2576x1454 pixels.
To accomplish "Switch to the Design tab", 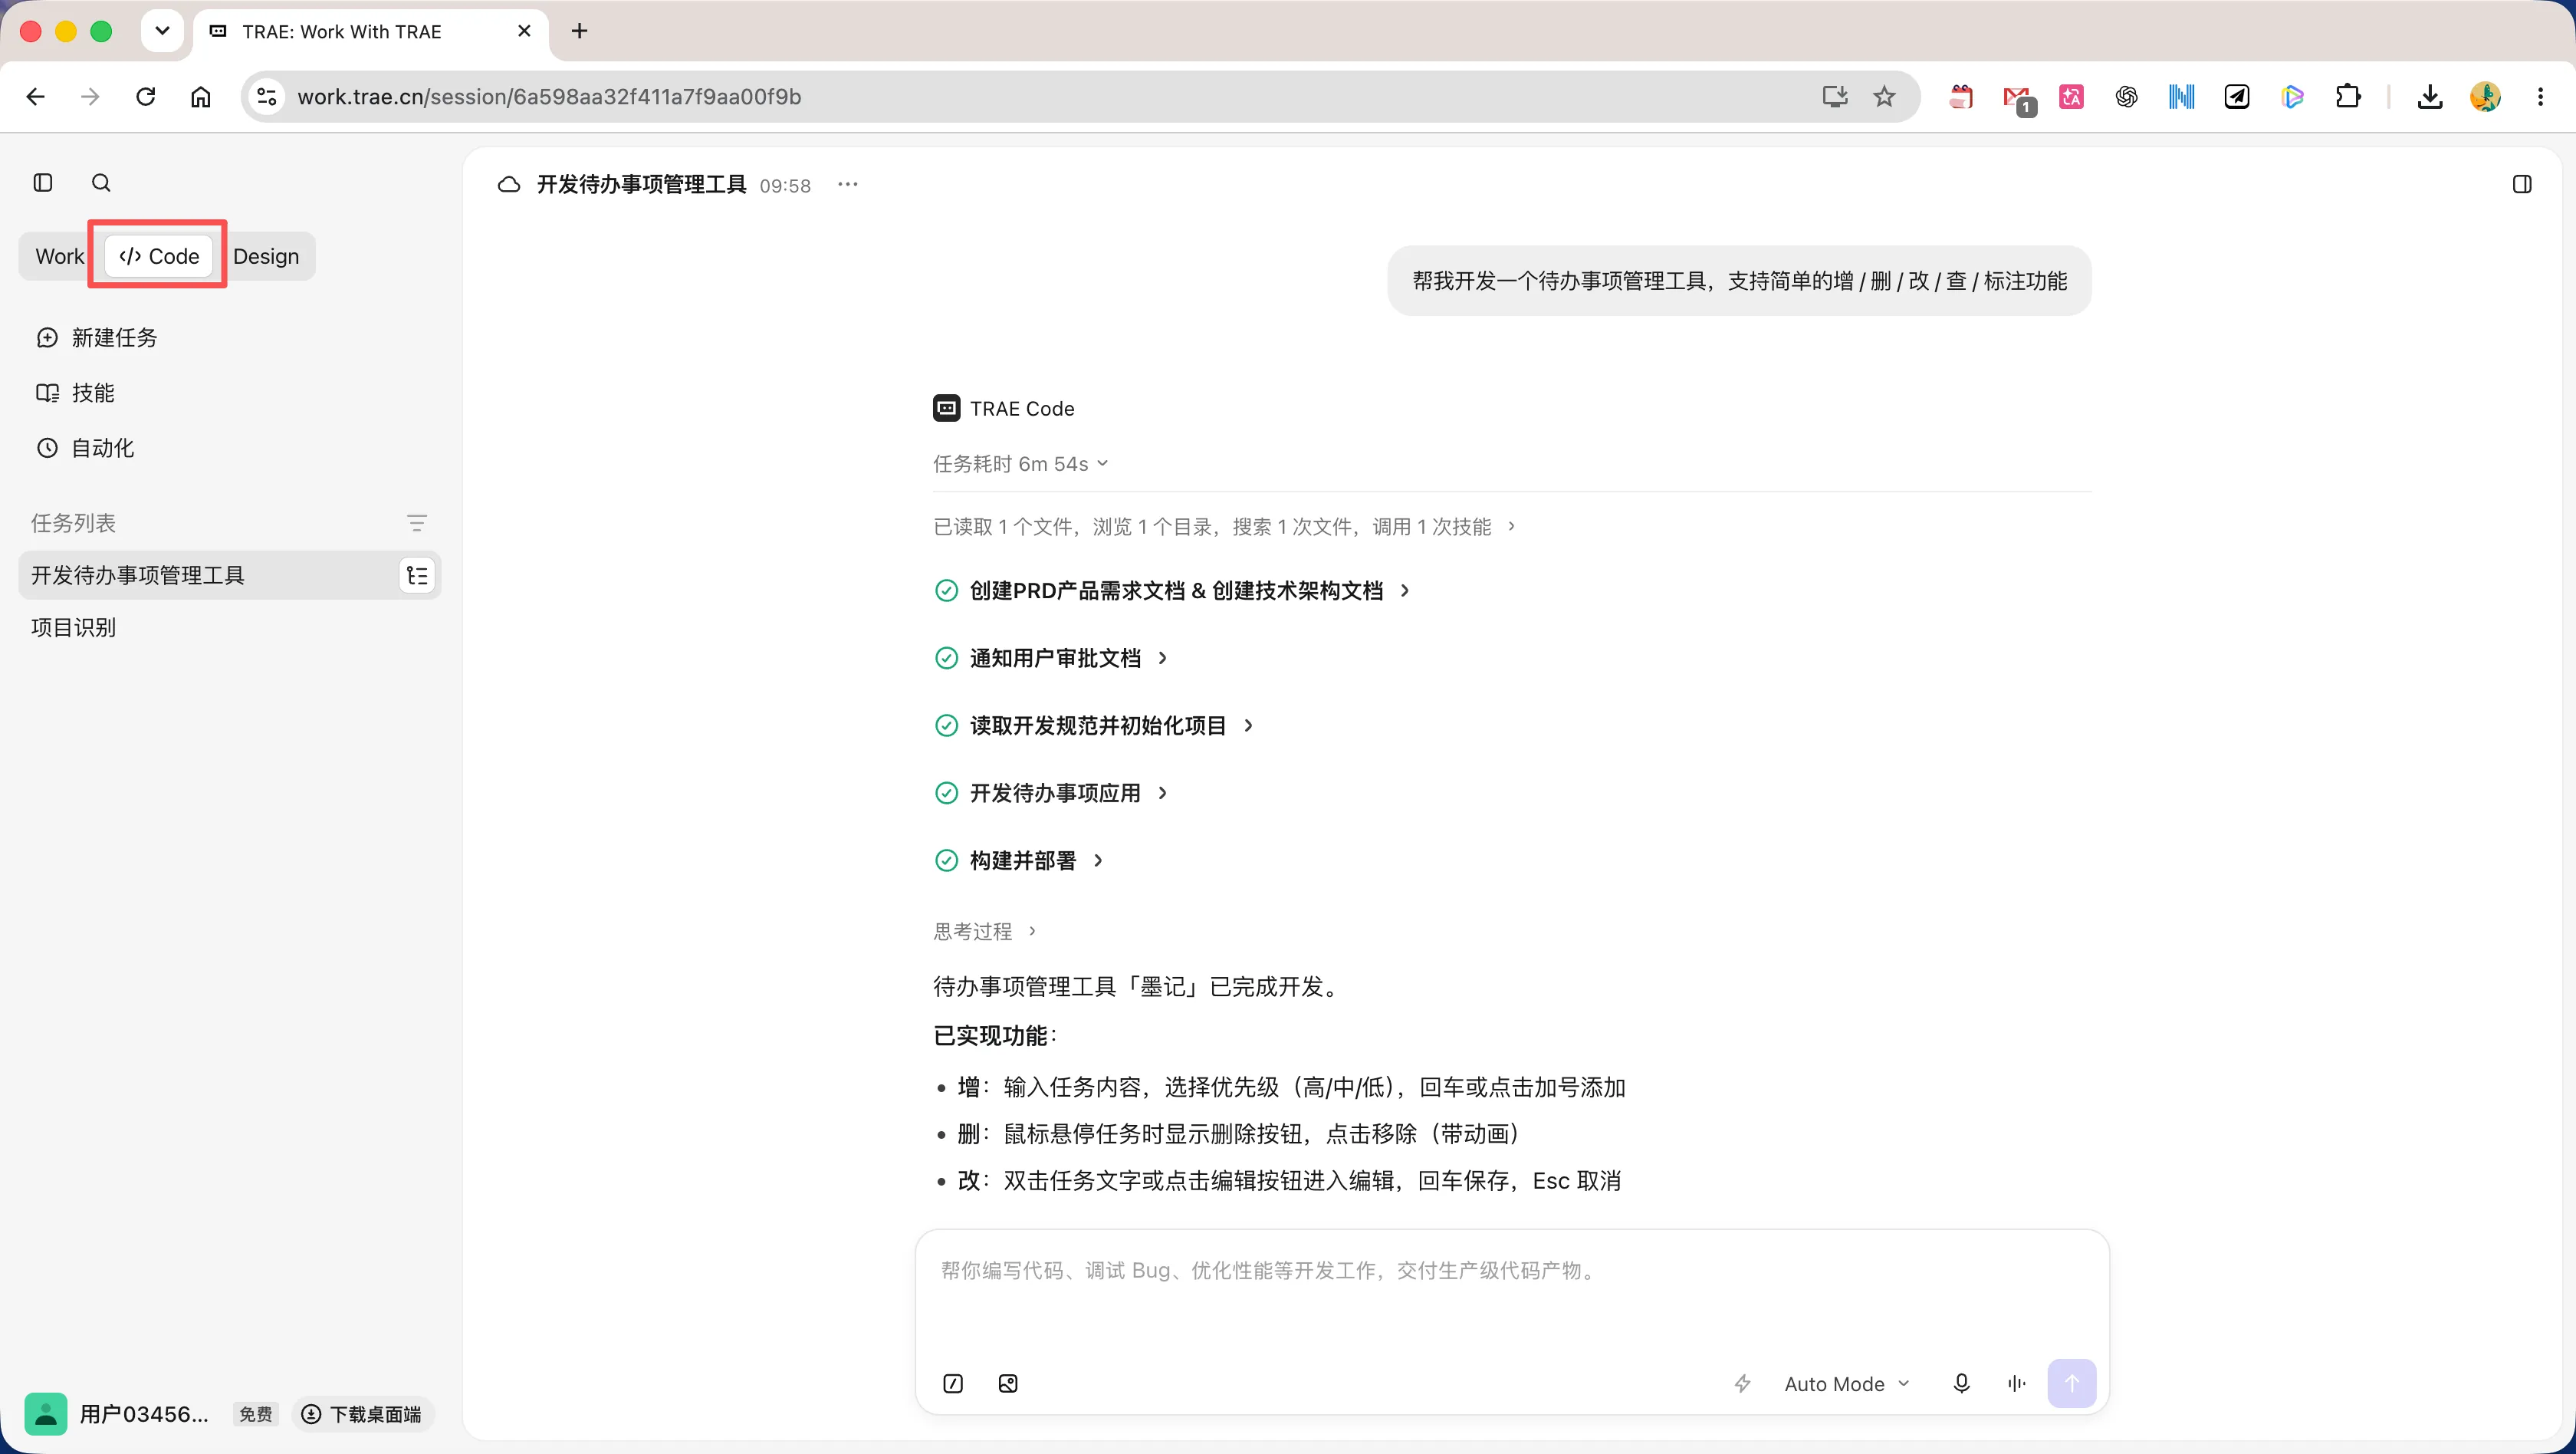I will point(266,256).
